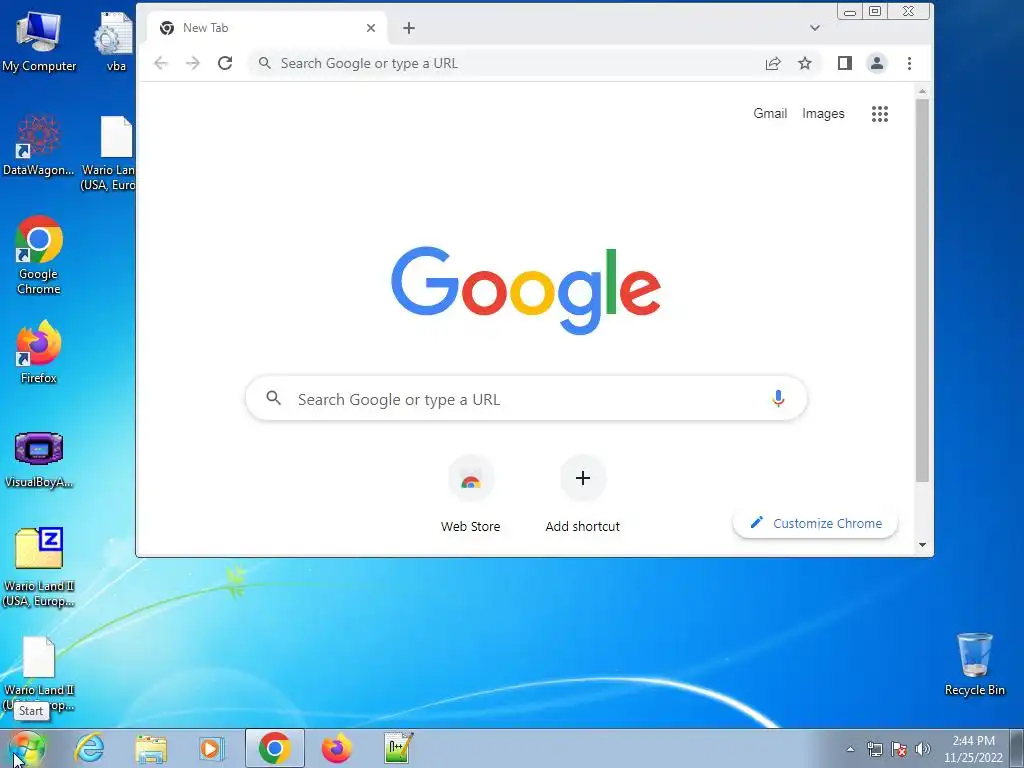This screenshot has height=768, width=1024.
Task: Open Windows Explorer from the taskbar
Action: [x=151, y=748]
